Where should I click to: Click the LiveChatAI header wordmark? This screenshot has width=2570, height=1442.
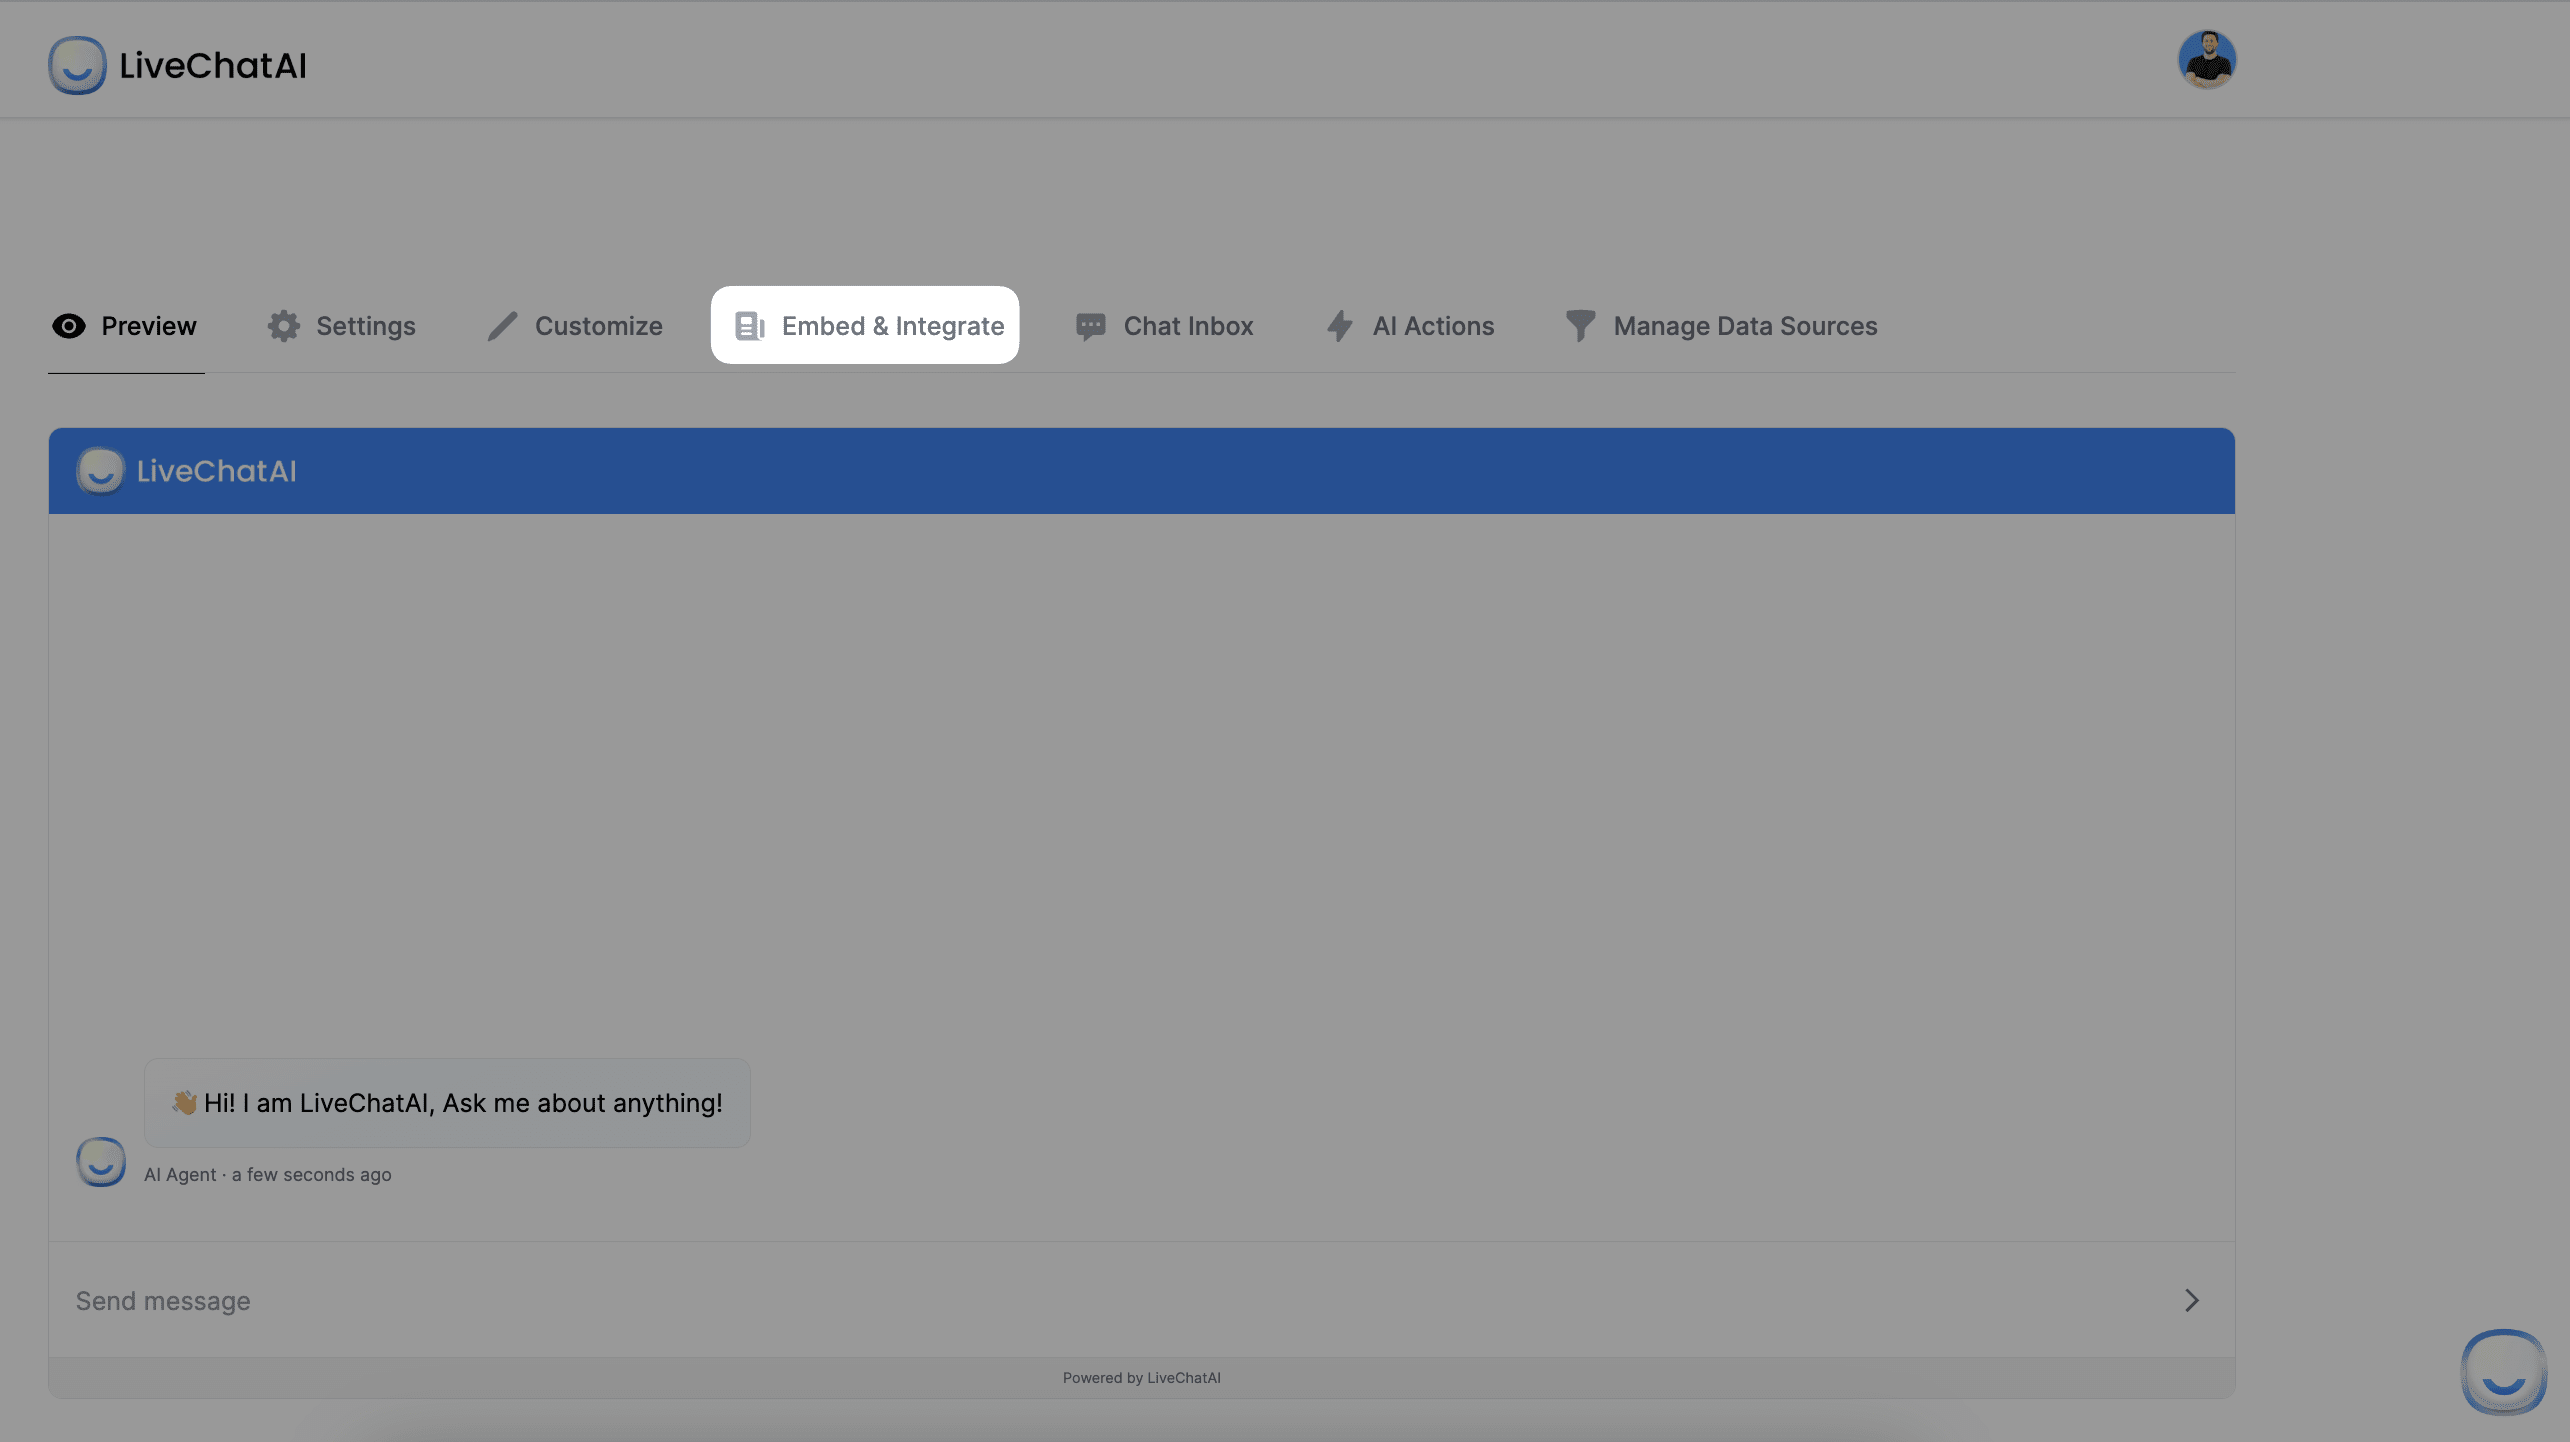coord(213,65)
